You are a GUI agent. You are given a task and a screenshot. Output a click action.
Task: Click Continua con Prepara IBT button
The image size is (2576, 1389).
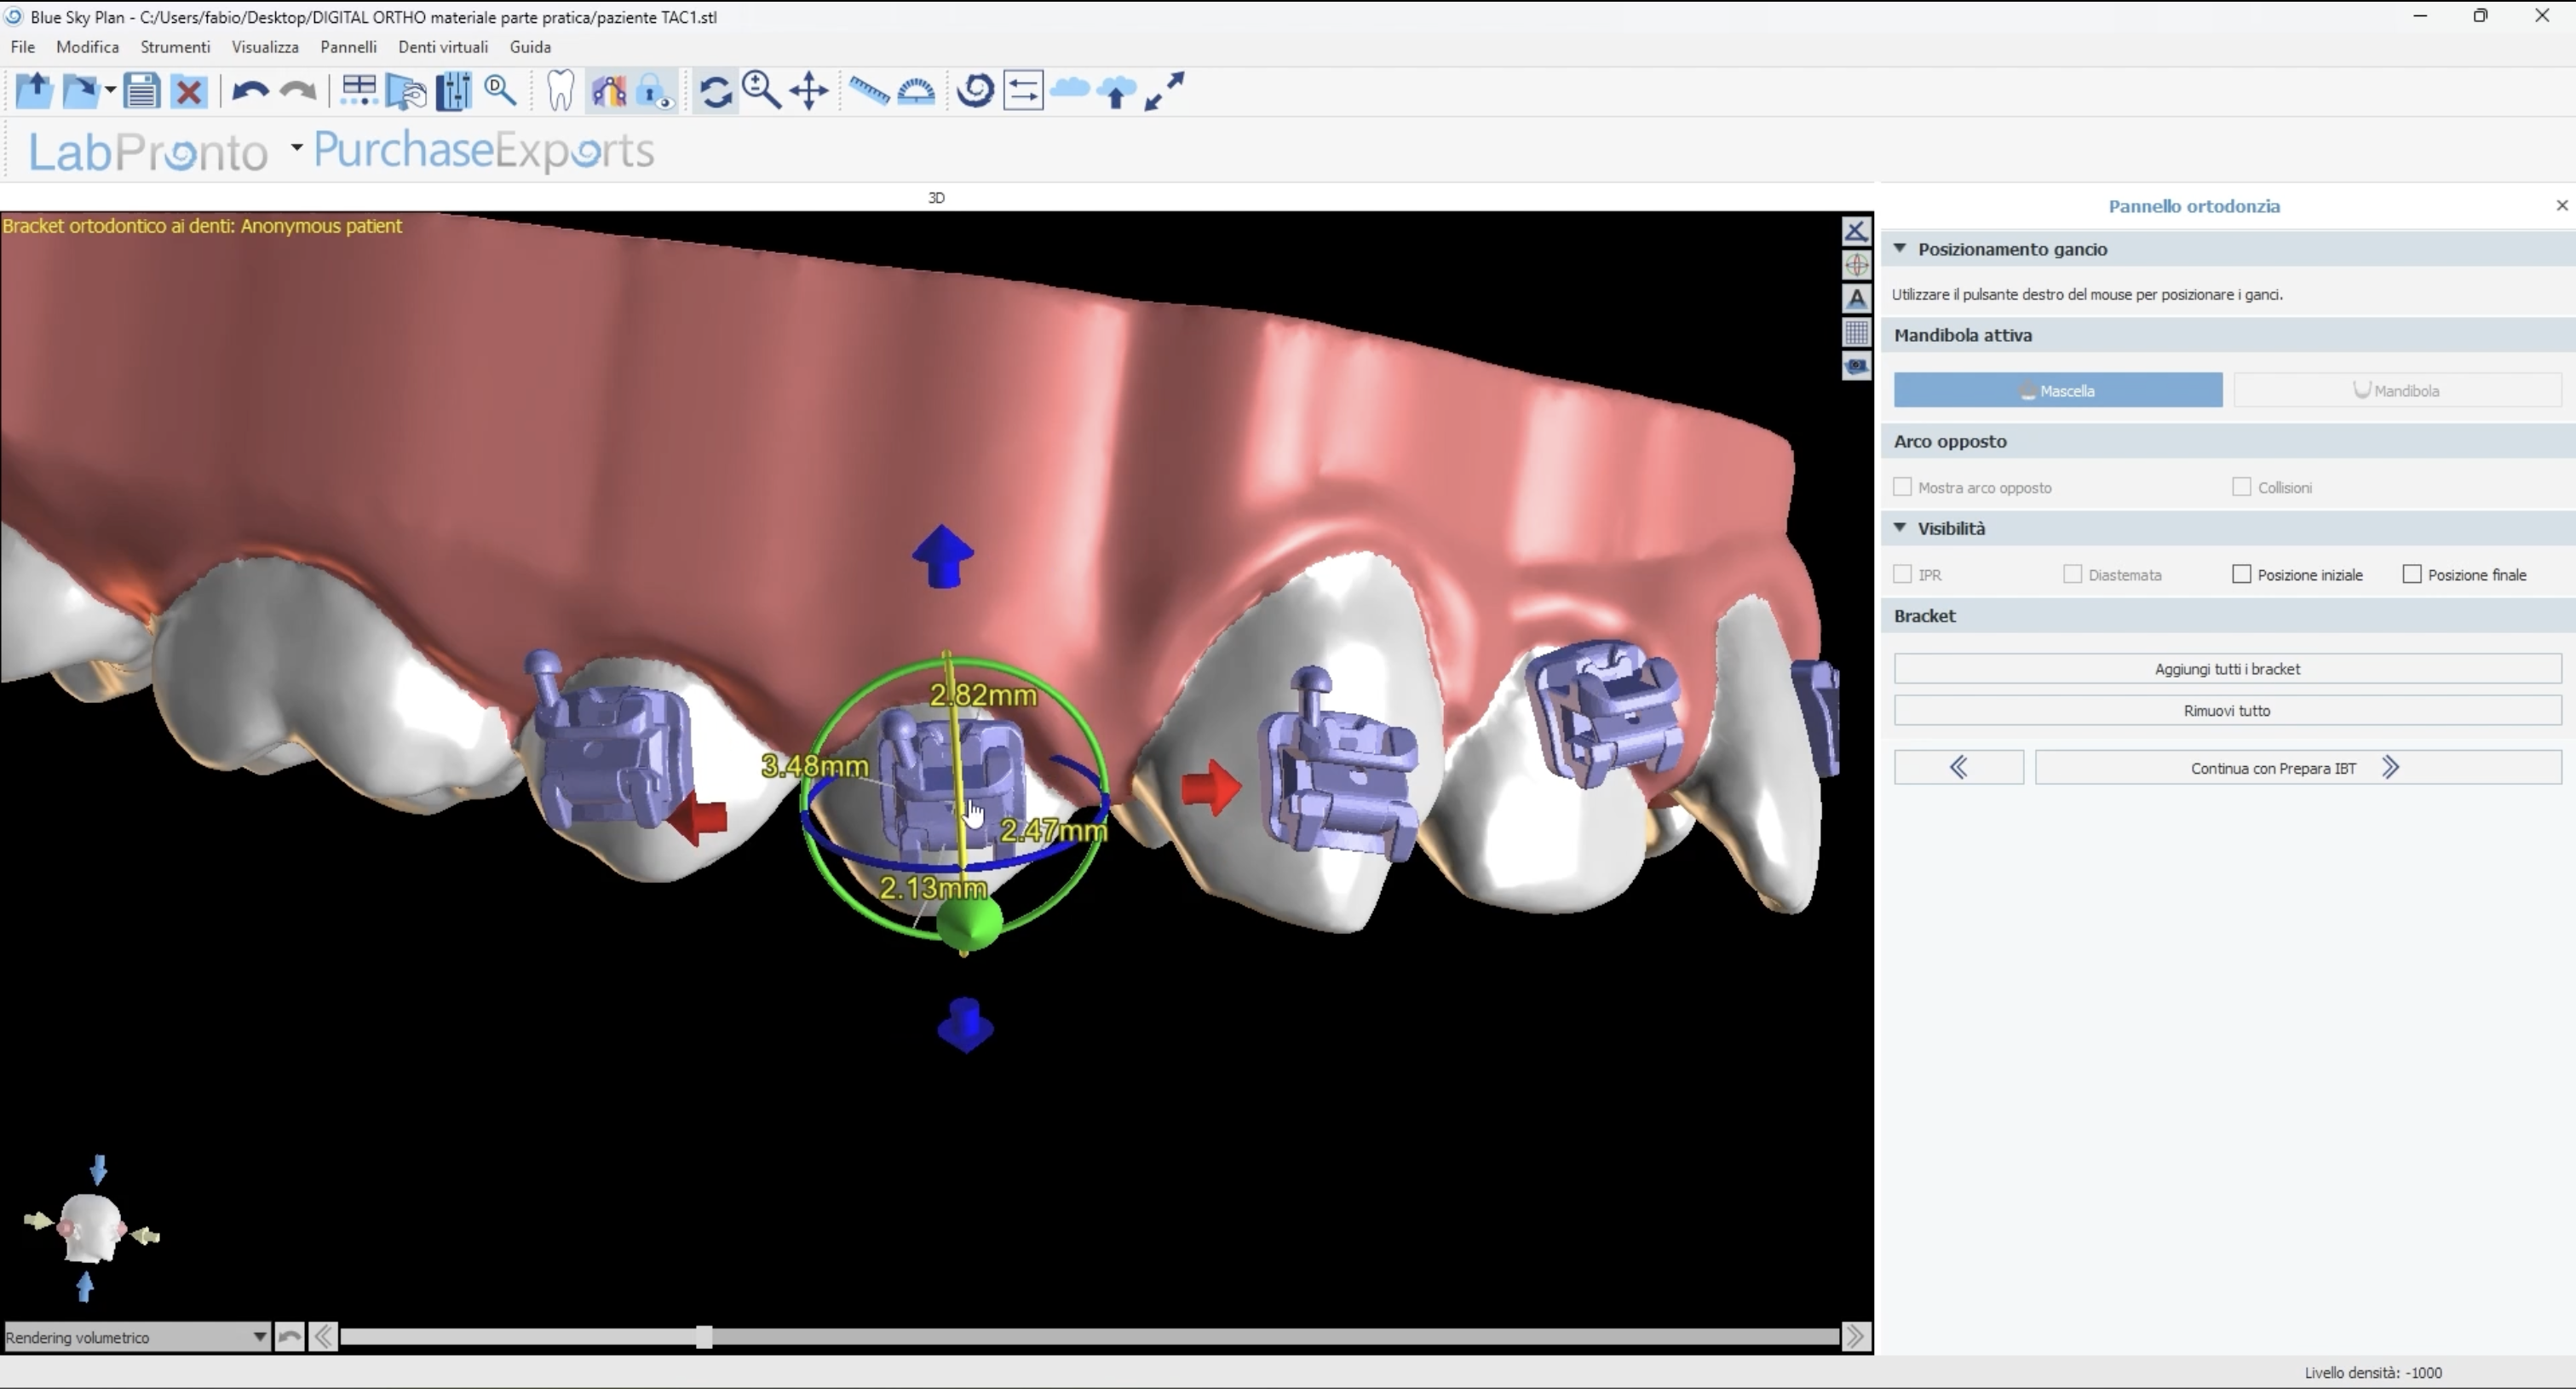(2297, 768)
